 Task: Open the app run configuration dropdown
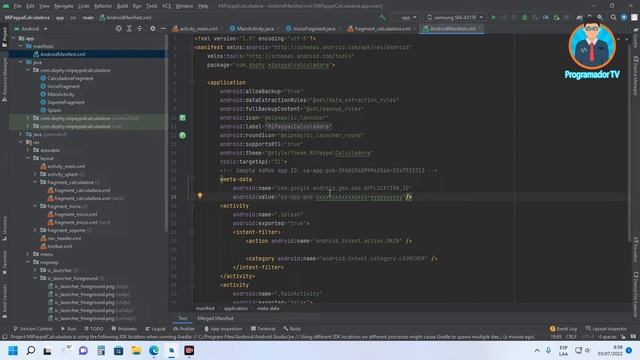(x=404, y=18)
